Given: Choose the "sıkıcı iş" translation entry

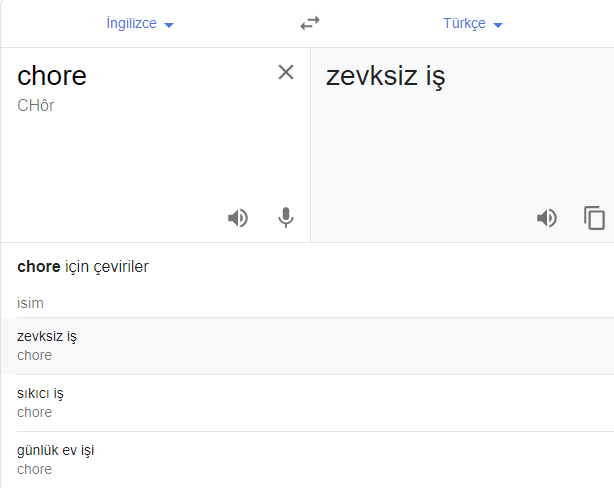Looking at the screenshot, I should 41,393.
